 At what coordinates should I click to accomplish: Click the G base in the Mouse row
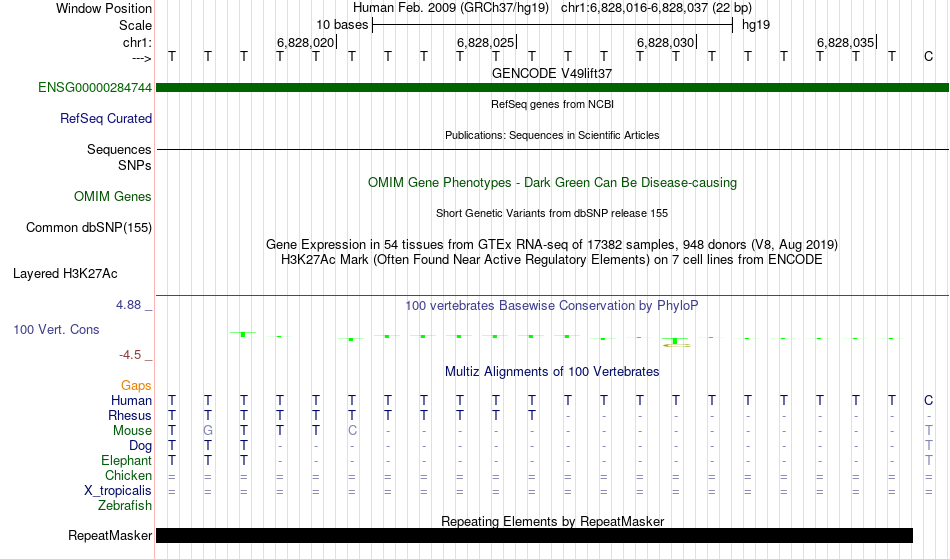(208, 431)
